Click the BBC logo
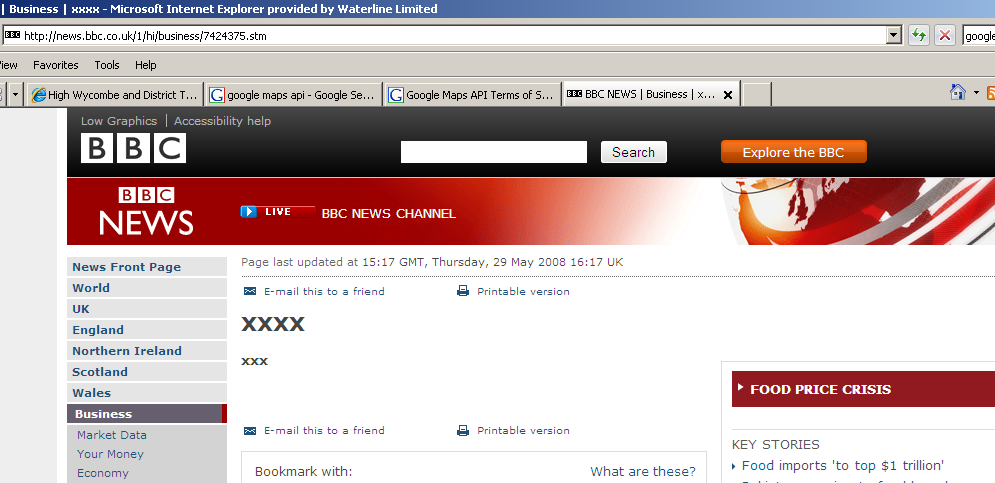Viewport: 995px width, 483px height. coord(133,149)
